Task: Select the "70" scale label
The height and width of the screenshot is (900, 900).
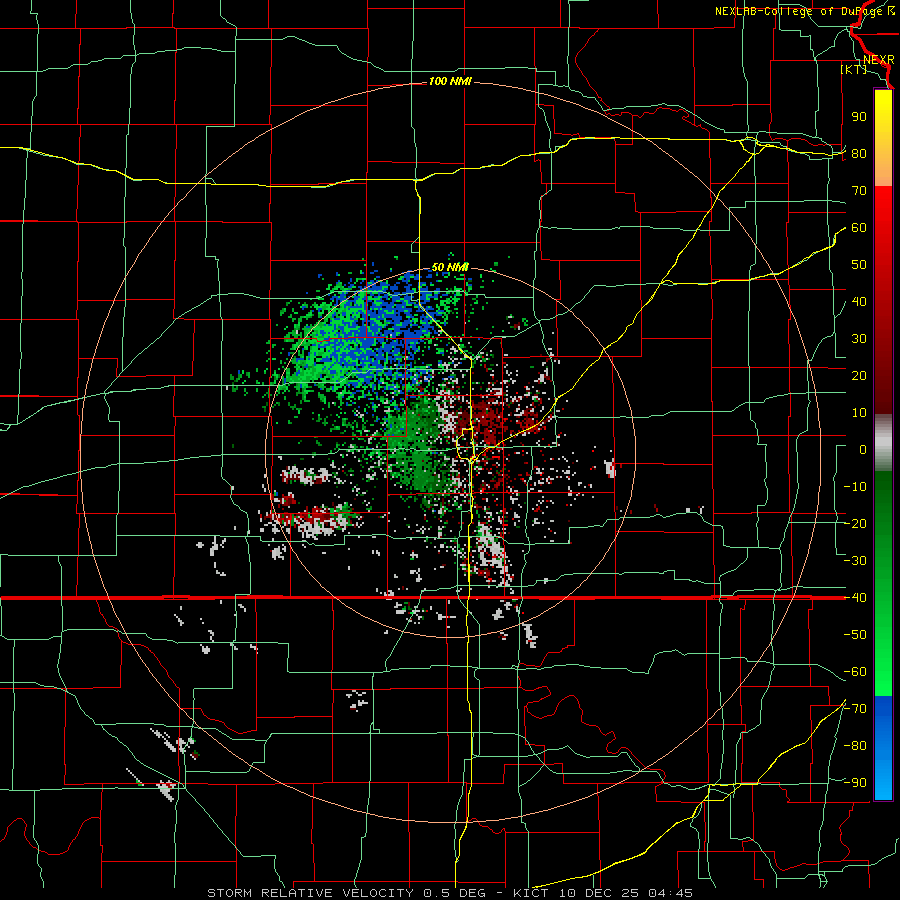Action: 859,191
